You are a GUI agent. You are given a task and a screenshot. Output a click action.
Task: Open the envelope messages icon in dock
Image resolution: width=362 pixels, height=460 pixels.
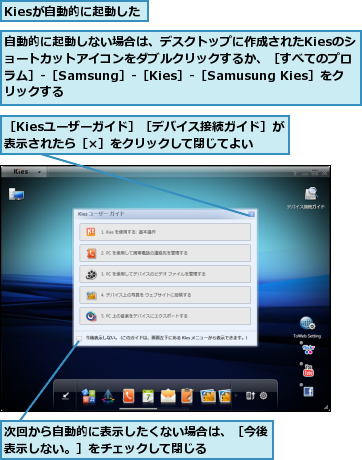coord(168,396)
